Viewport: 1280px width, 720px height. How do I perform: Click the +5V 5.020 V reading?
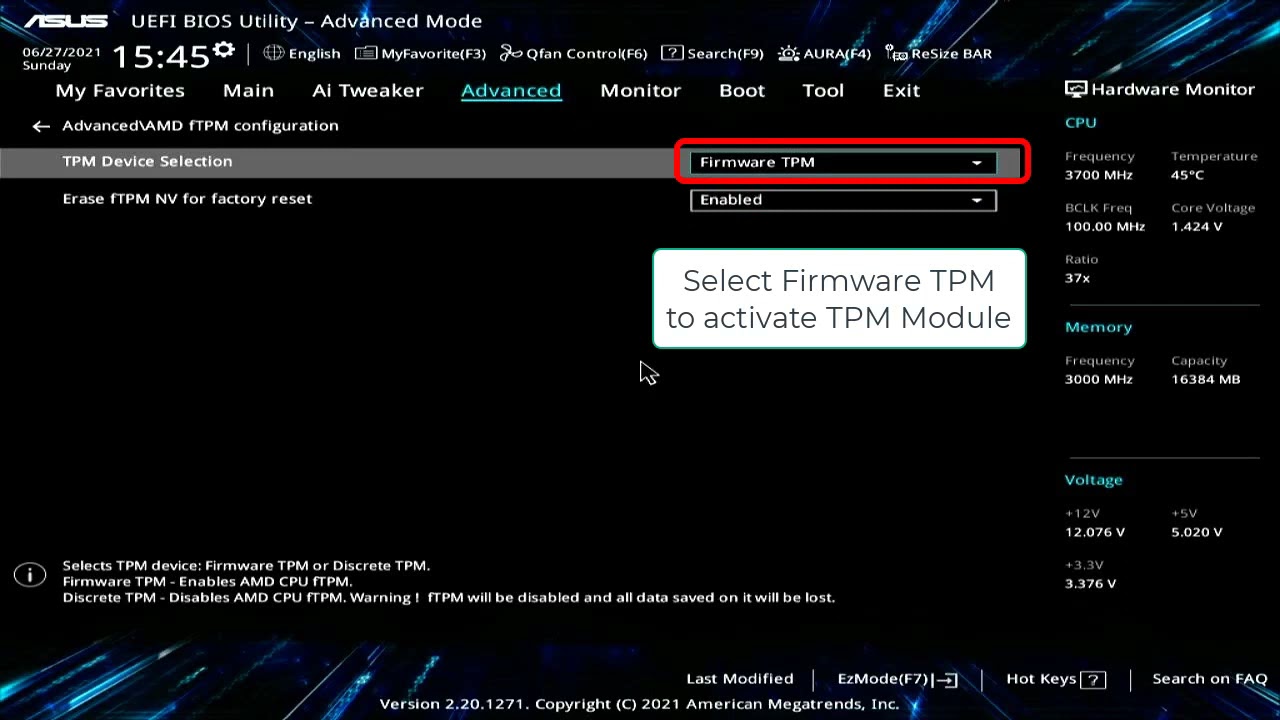[1196, 532]
